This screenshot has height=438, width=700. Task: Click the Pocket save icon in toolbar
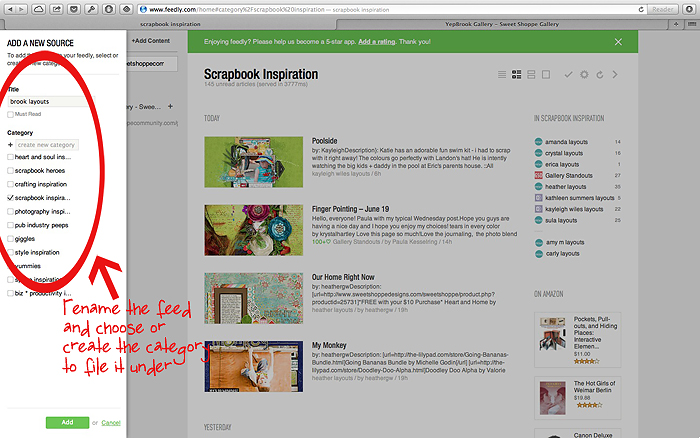click(x=74, y=9)
